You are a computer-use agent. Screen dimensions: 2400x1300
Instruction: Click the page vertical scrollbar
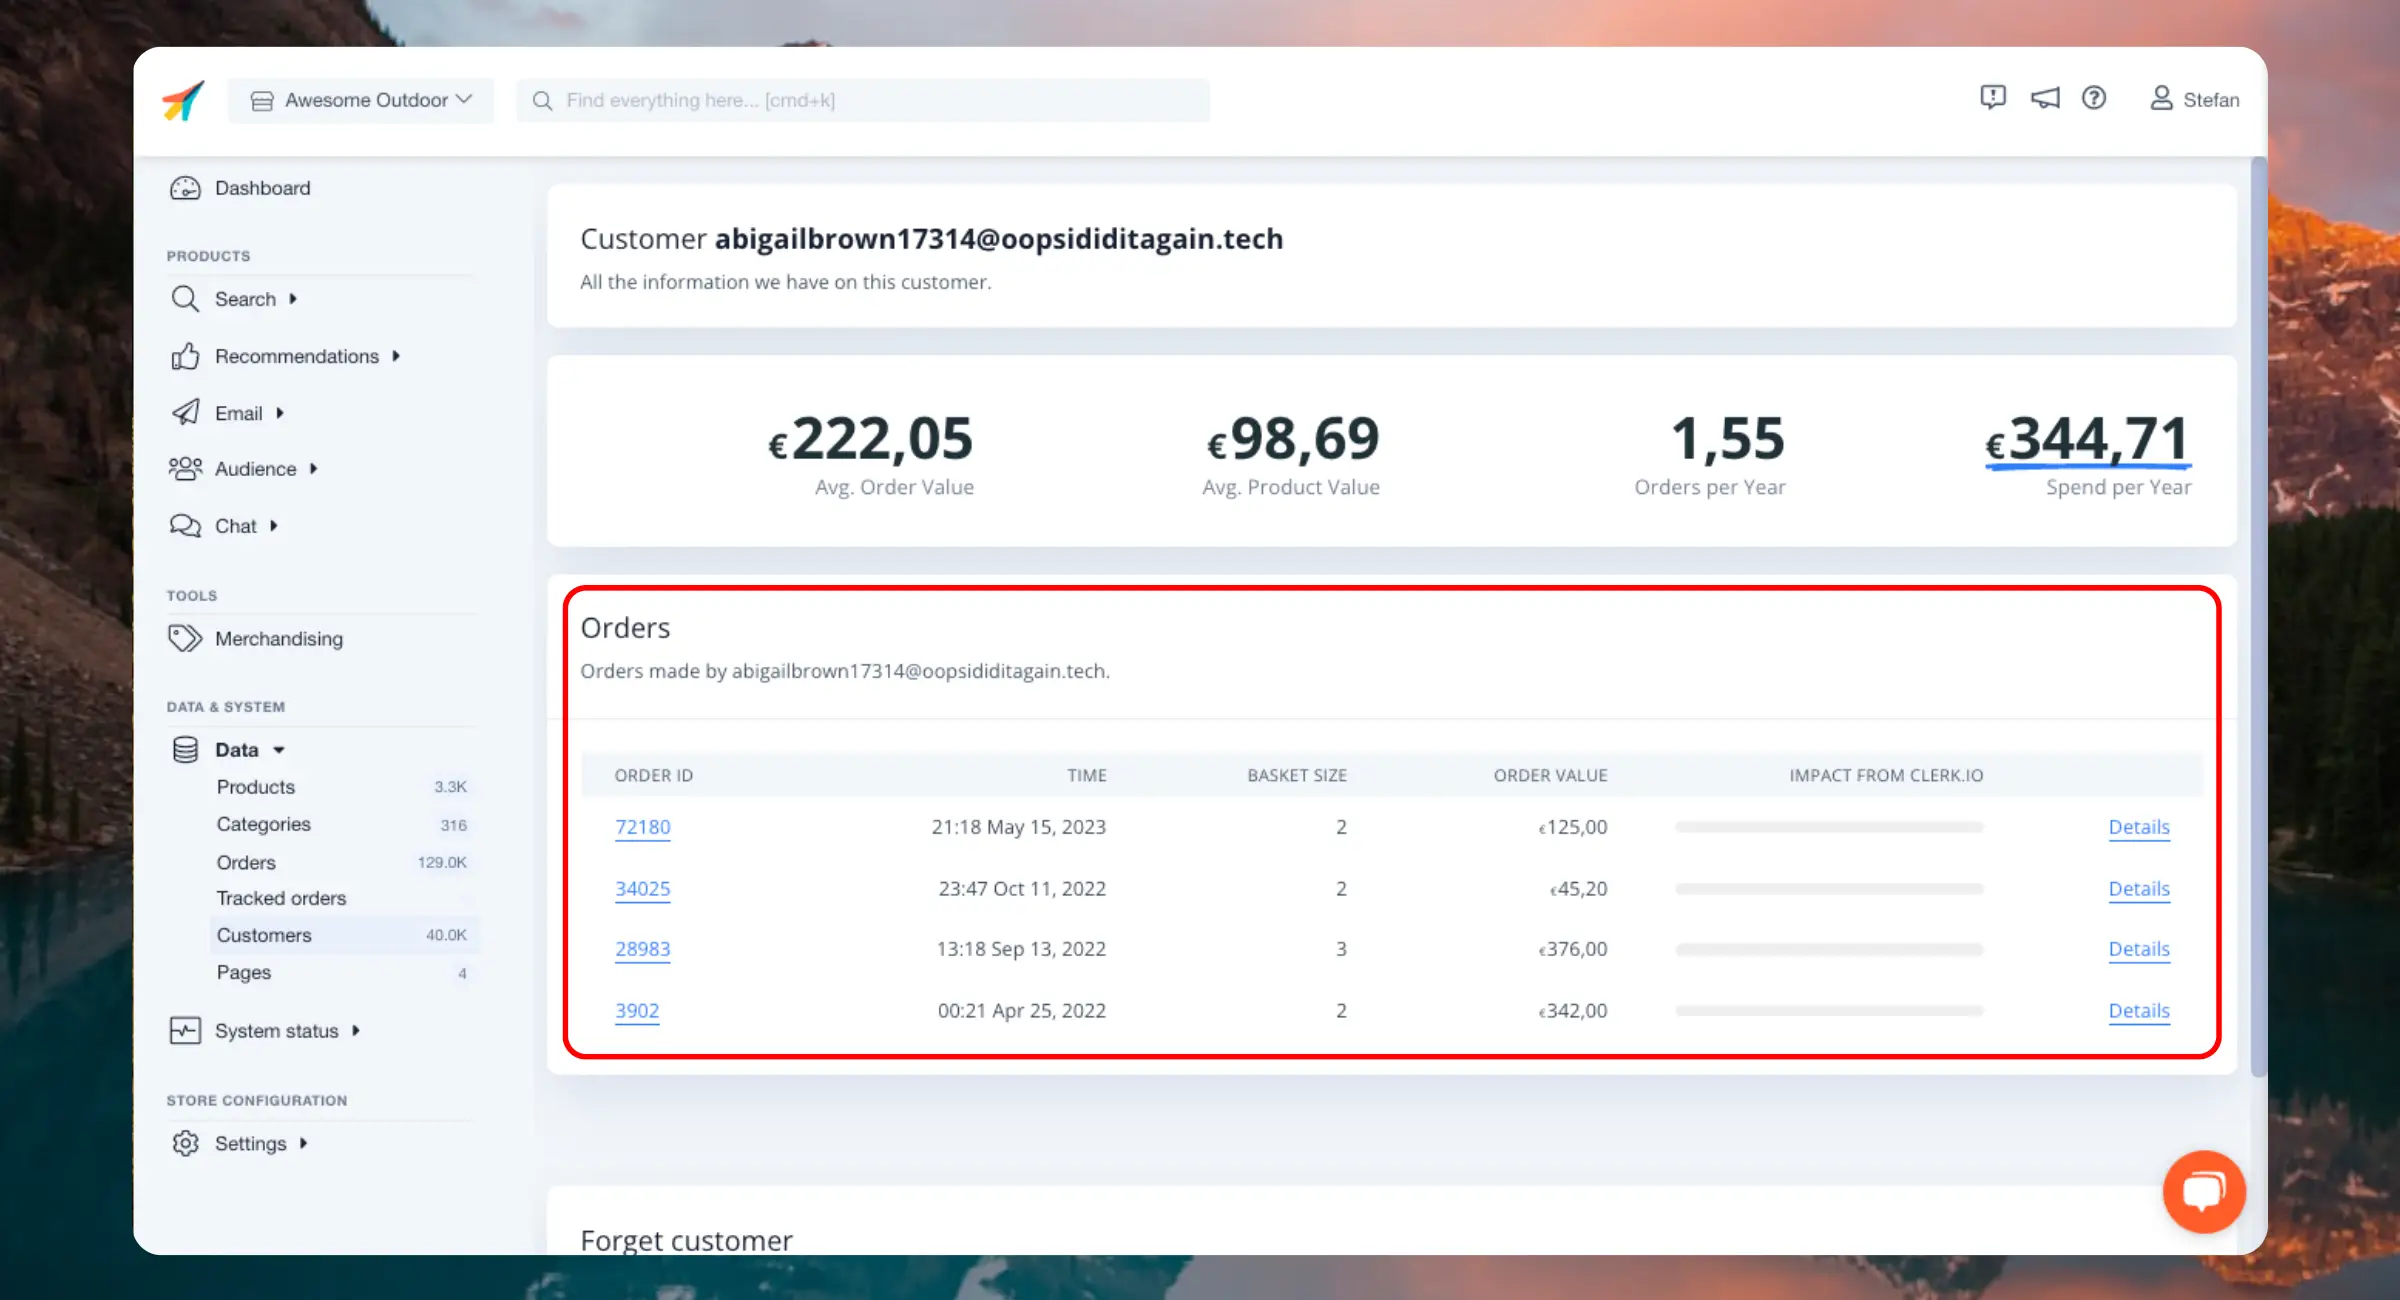point(2258,617)
